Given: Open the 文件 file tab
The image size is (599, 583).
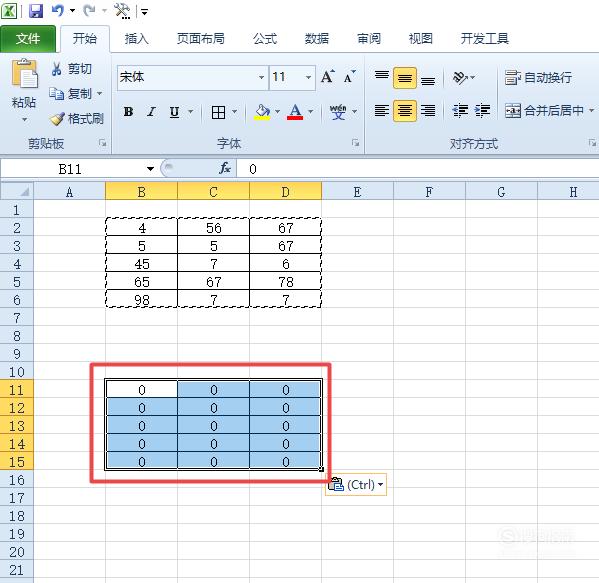Looking at the screenshot, I should 28,39.
